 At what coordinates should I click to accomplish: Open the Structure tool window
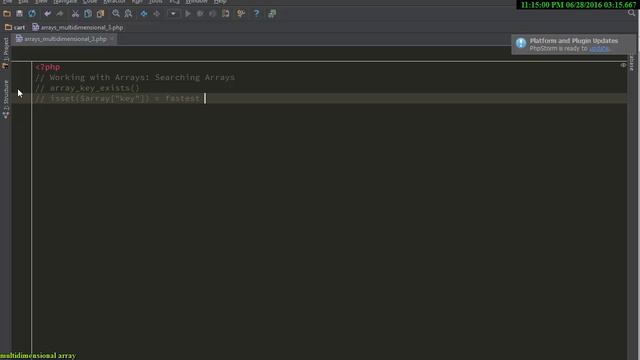(x=6, y=99)
